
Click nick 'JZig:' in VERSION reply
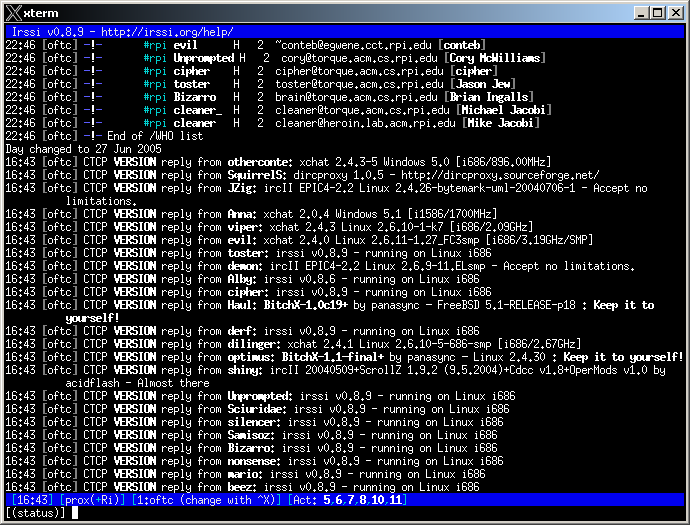242,188
